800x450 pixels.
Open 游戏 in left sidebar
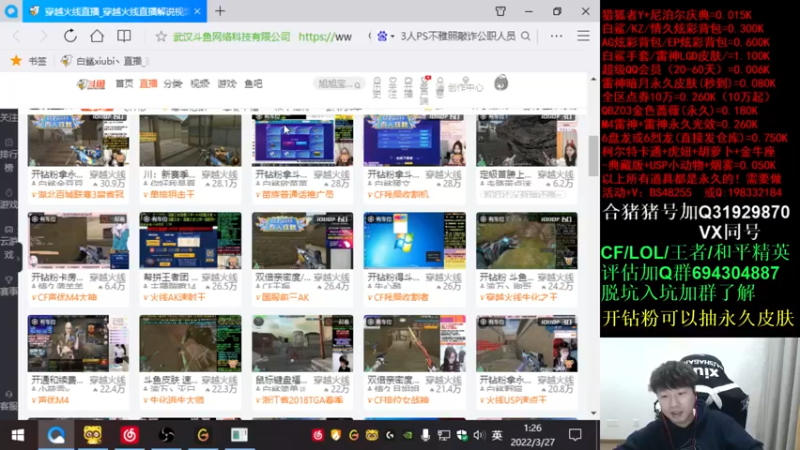[9, 199]
